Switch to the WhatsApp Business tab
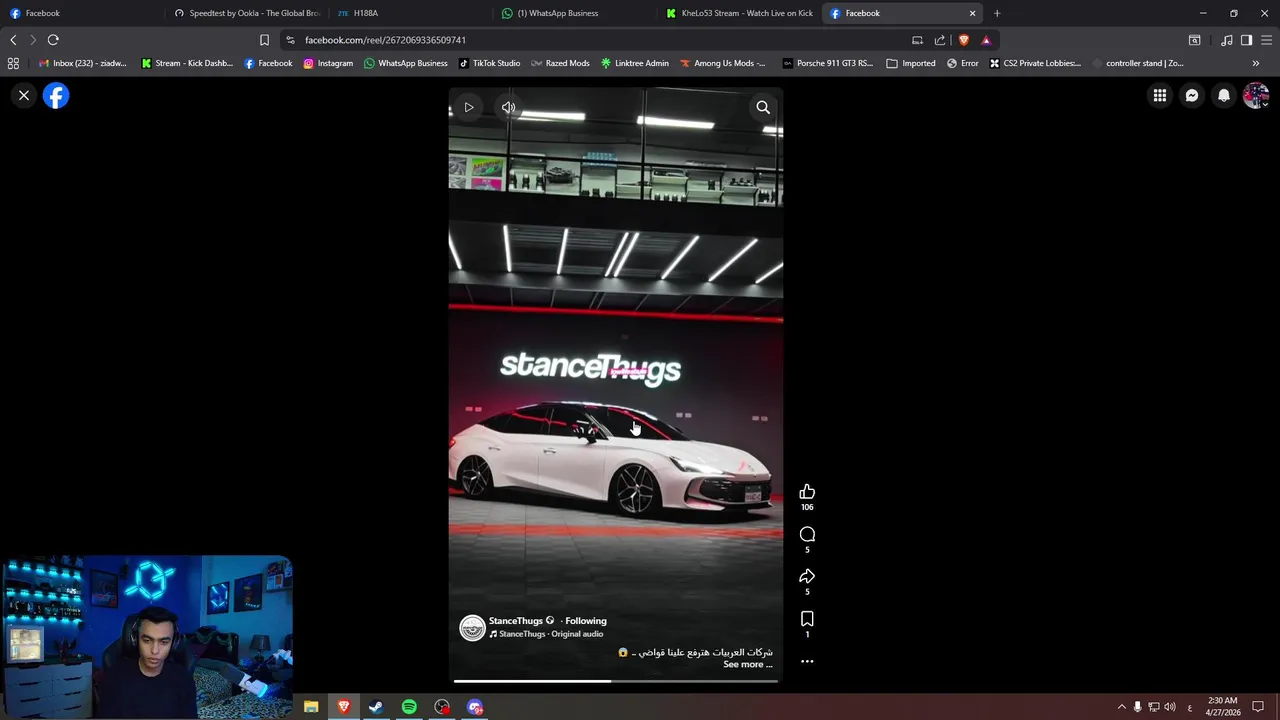1280x720 pixels. click(x=574, y=13)
